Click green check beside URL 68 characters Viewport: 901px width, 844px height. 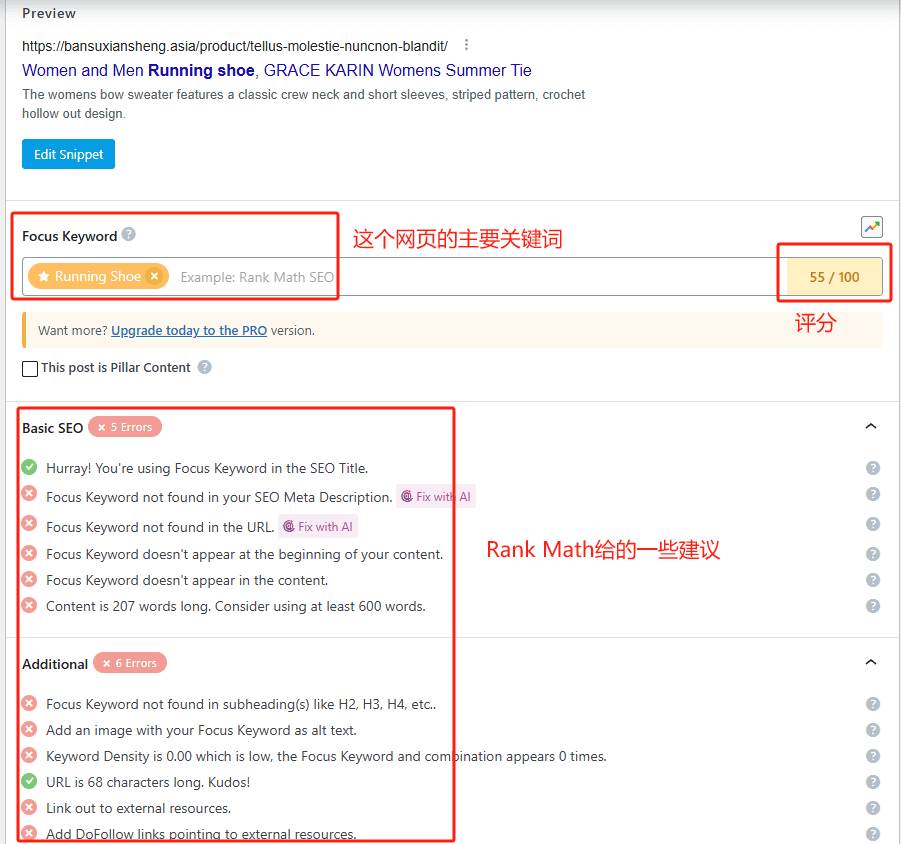coord(29,781)
